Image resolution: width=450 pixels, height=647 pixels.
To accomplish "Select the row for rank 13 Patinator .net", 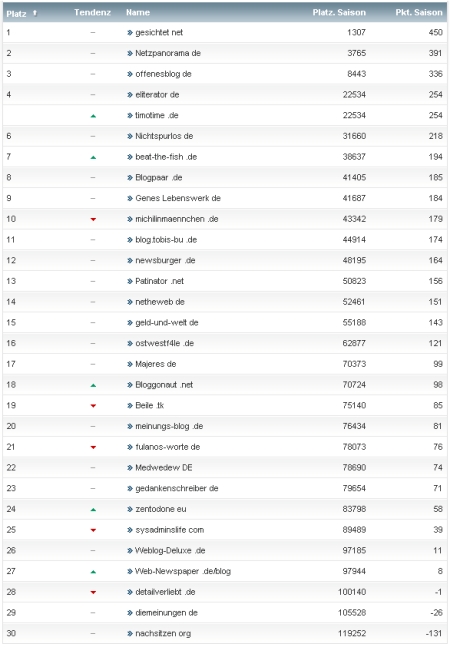I will pyautogui.click(x=225, y=281).
